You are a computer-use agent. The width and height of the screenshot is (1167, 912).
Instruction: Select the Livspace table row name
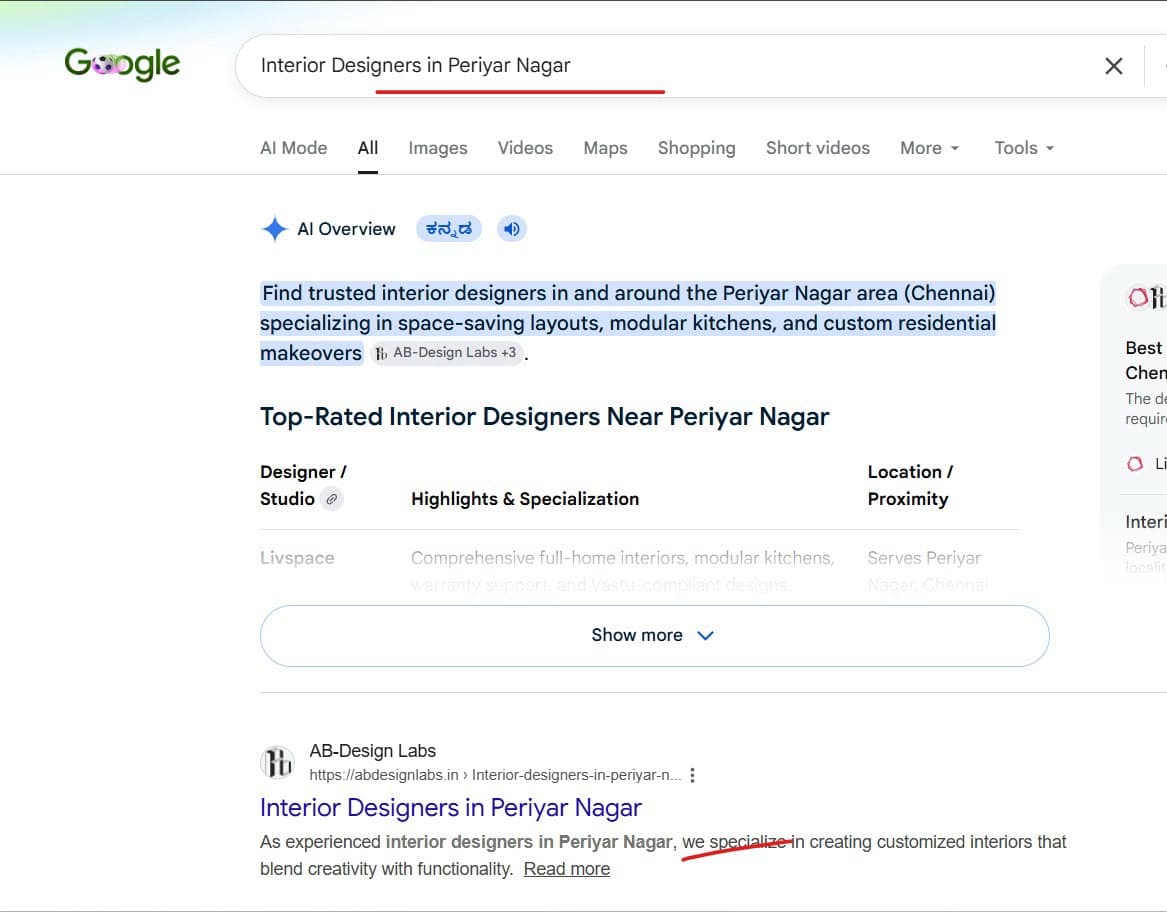coord(297,558)
